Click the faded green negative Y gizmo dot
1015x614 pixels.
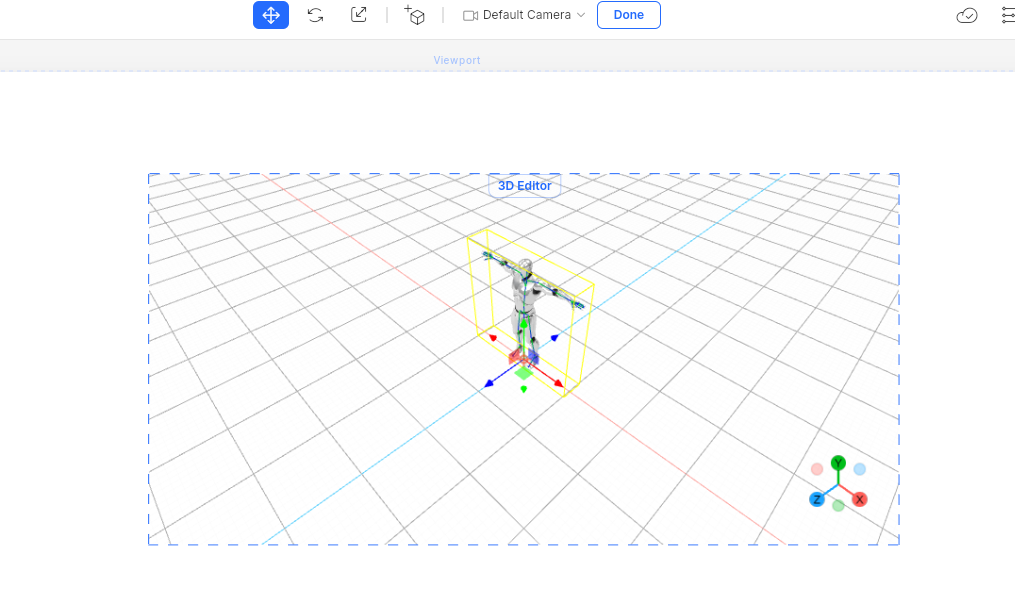838,506
